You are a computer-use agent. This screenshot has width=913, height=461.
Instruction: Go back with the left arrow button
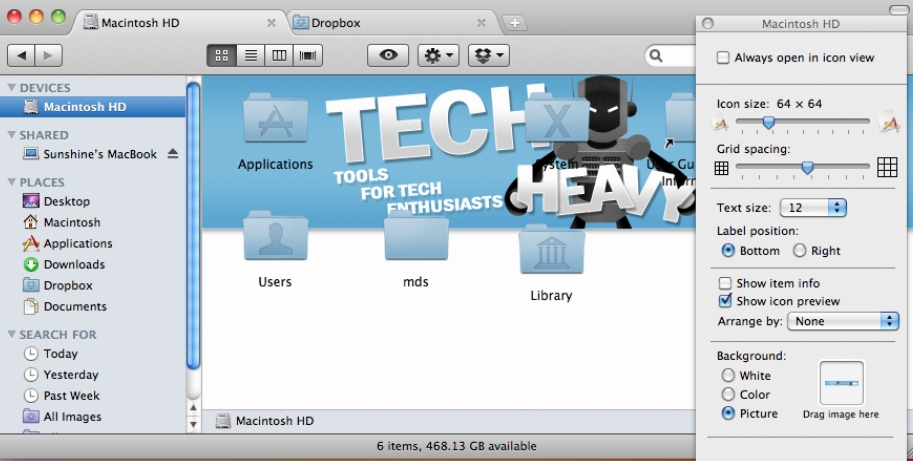[22, 55]
